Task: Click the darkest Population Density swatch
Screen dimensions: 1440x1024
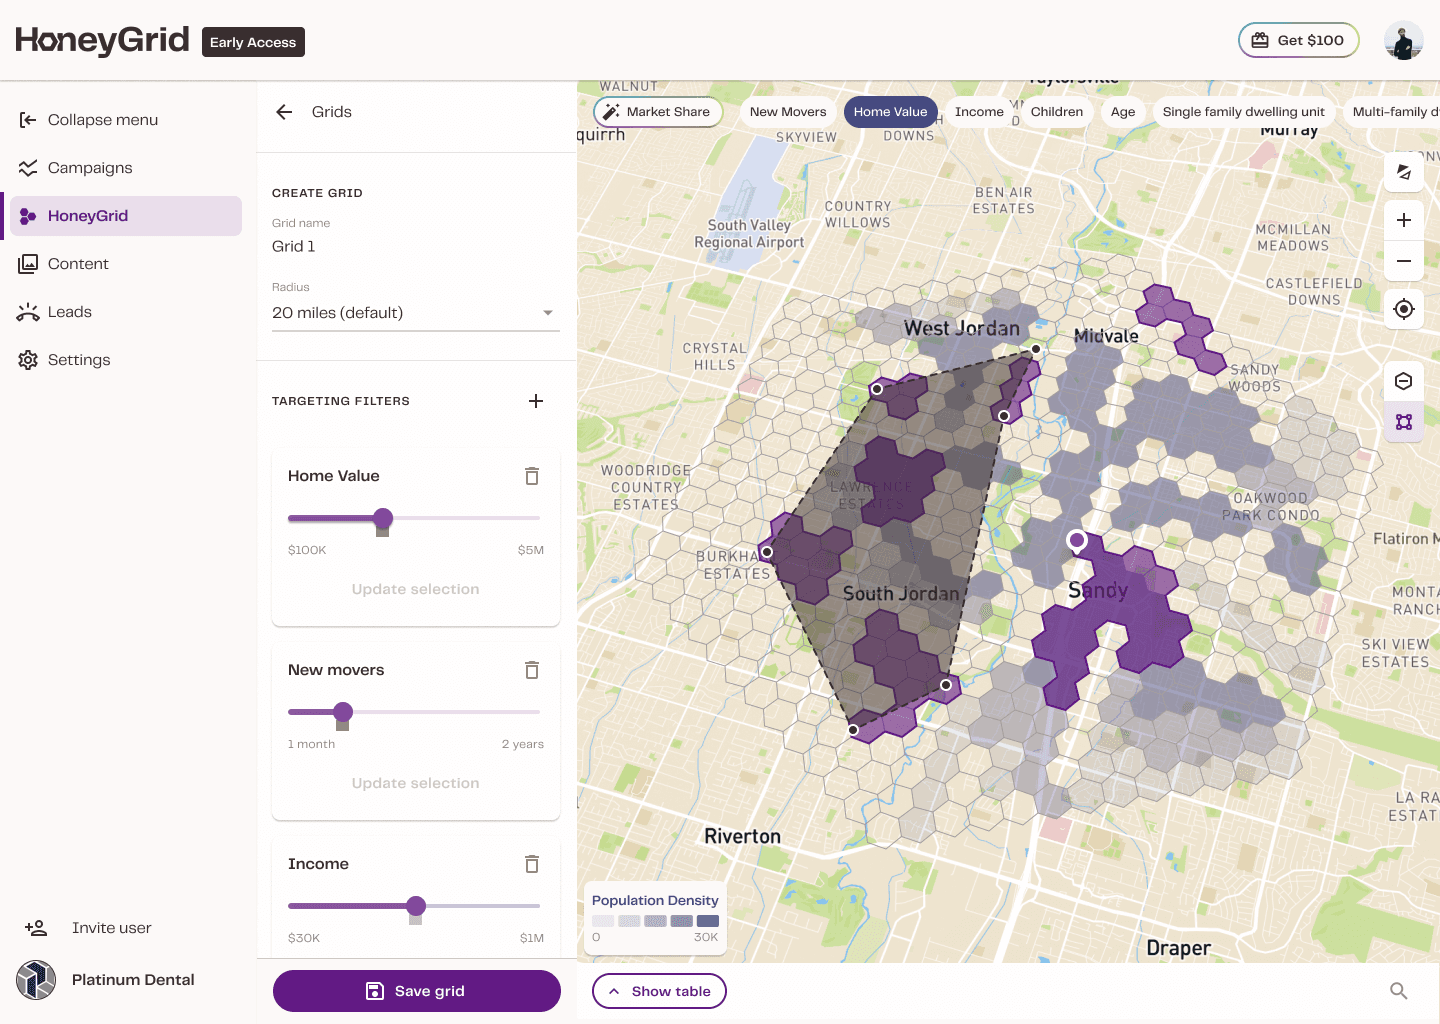Action: pos(708,921)
